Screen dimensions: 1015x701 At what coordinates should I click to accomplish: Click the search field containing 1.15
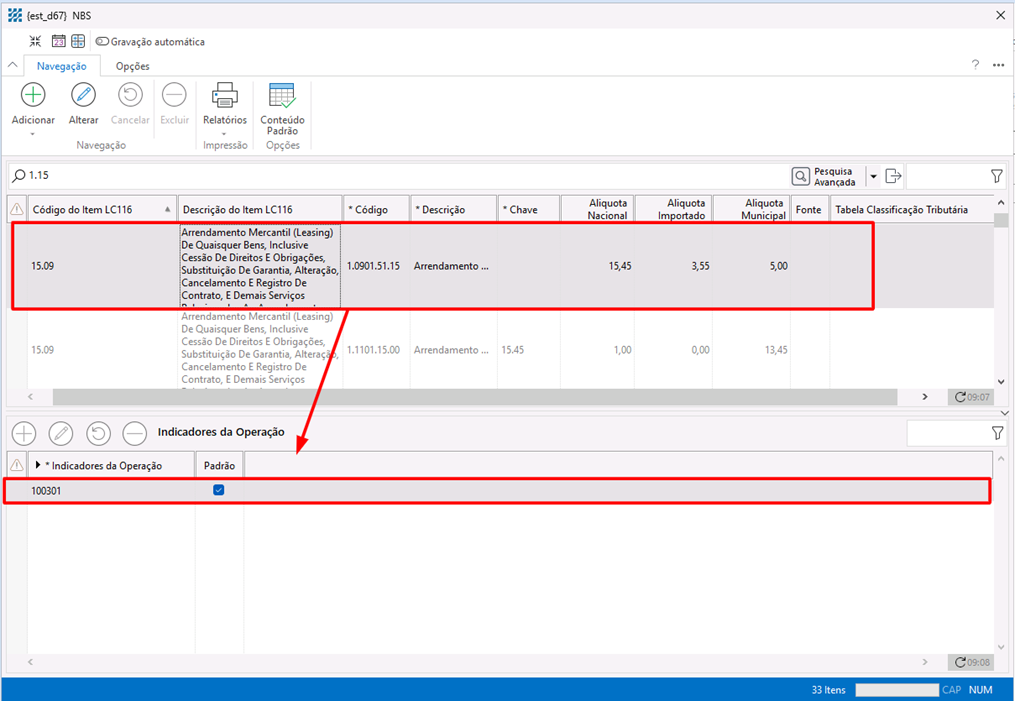pyautogui.click(x=400, y=176)
